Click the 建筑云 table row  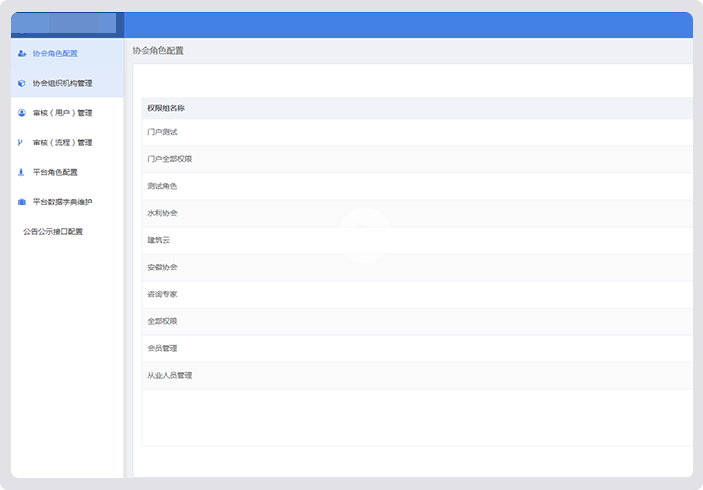[159, 241]
